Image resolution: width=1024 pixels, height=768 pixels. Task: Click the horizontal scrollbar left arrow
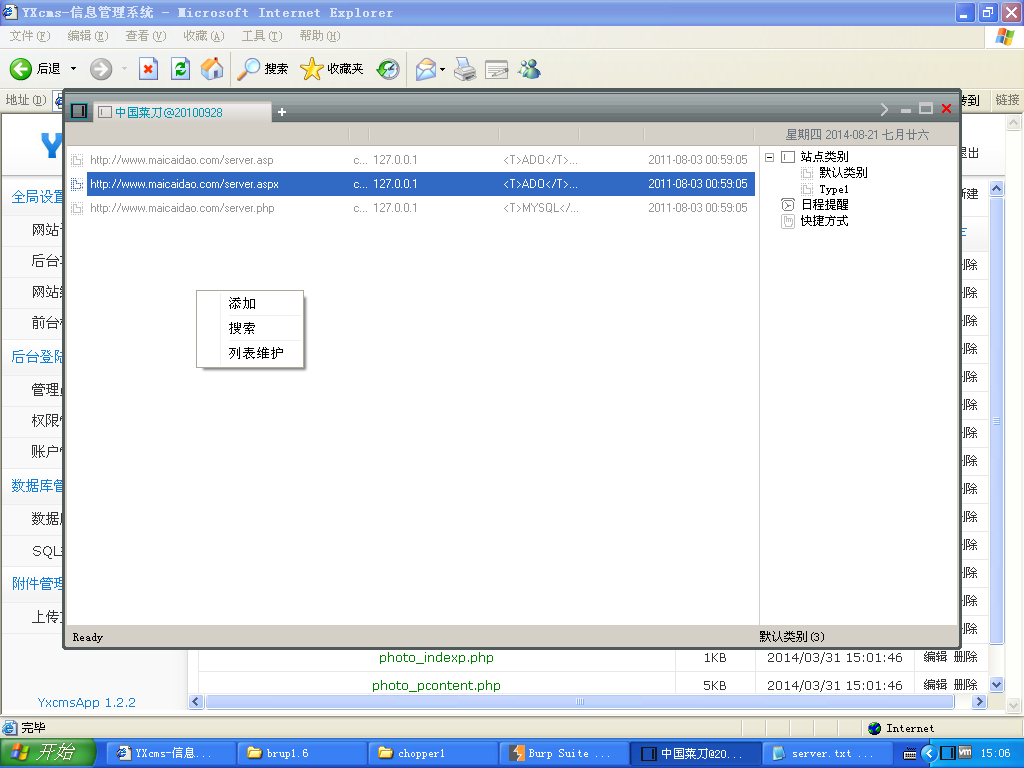(x=196, y=702)
